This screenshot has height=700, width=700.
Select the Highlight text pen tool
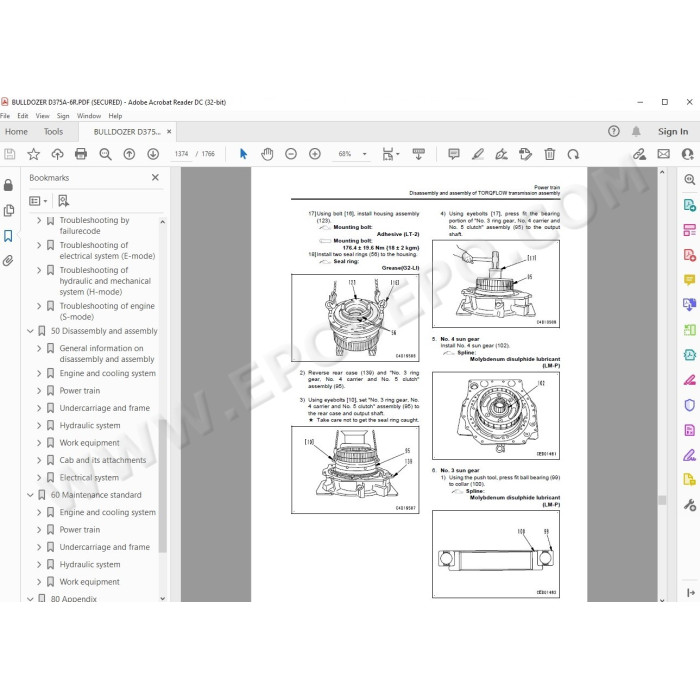(478, 154)
